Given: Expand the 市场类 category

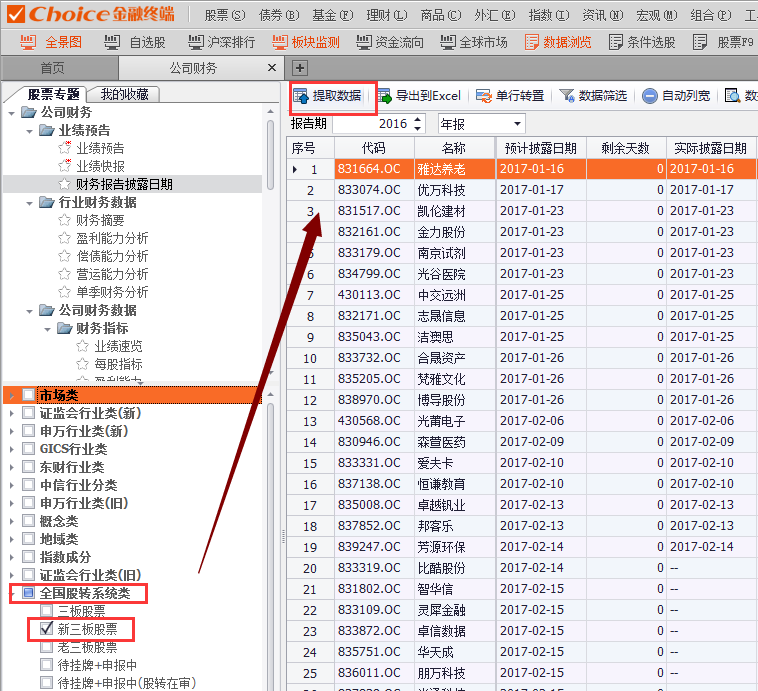Looking at the screenshot, I should [12, 396].
